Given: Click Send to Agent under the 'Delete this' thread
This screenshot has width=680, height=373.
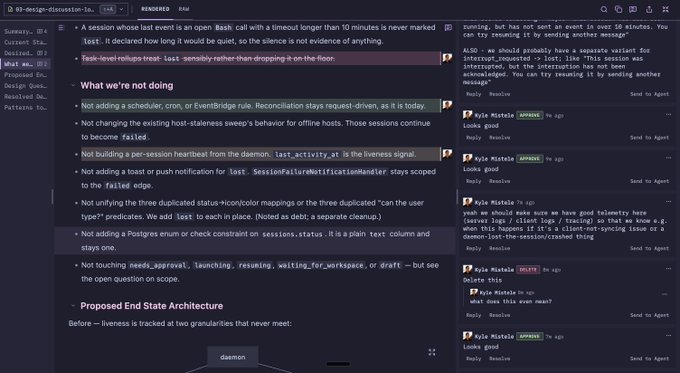Looking at the screenshot, I should [x=649, y=315].
